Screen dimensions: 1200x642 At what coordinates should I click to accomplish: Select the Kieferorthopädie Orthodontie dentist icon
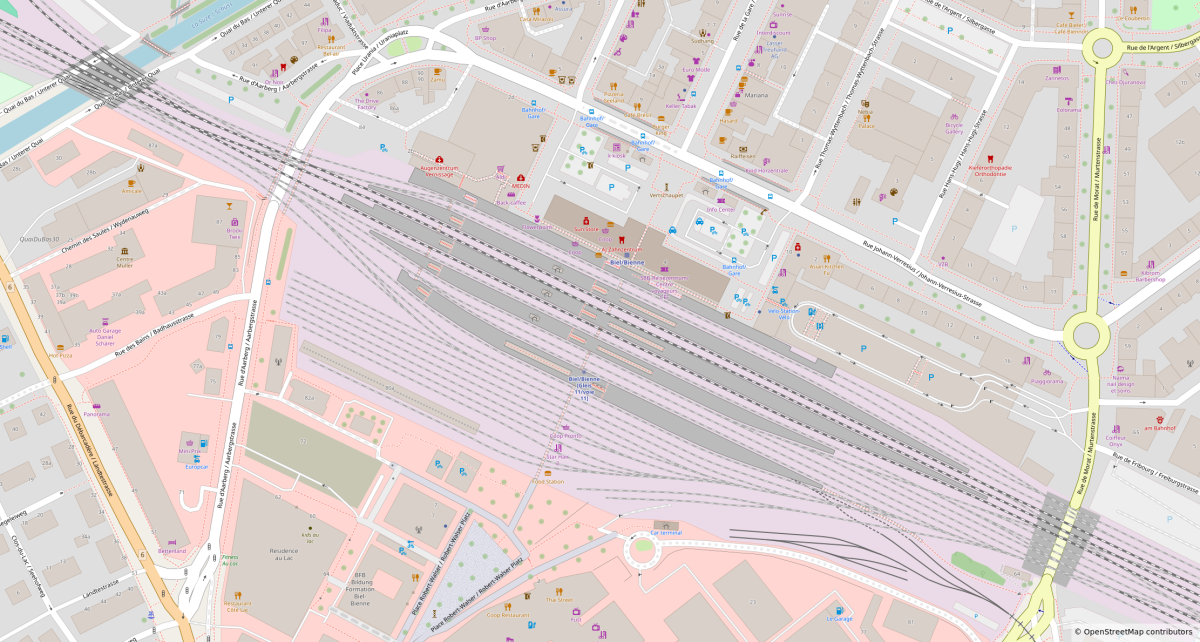coord(988,160)
